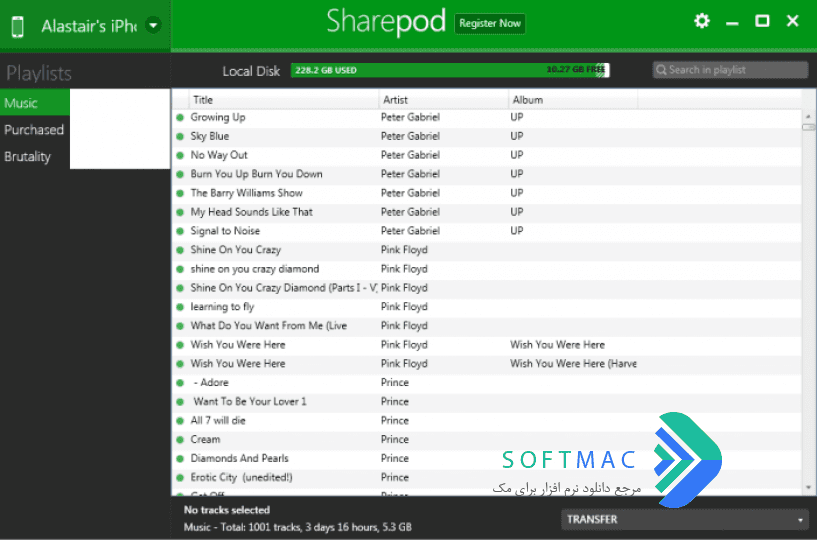The width and height of the screenshot is (817, 540).
Task: Click Pink Floyd artist in learning to fly row
Action: coord(404,306)
